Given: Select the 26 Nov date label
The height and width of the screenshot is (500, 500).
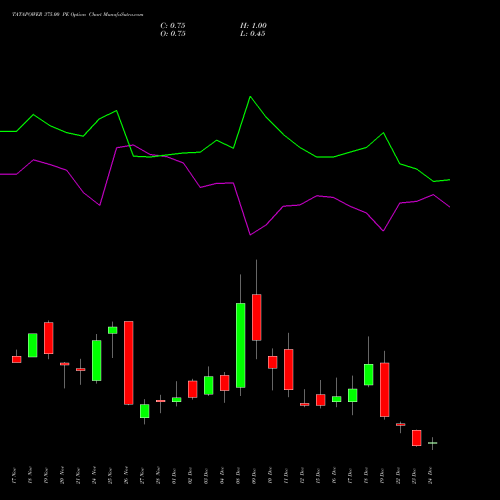Looking at the screenshot, I should [x=126, y=476].
